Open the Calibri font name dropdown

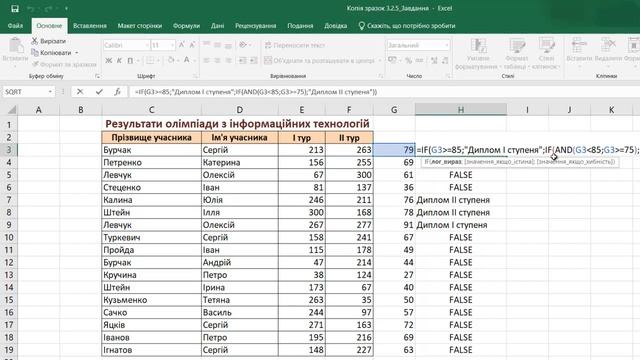click(x=147, y=45)
